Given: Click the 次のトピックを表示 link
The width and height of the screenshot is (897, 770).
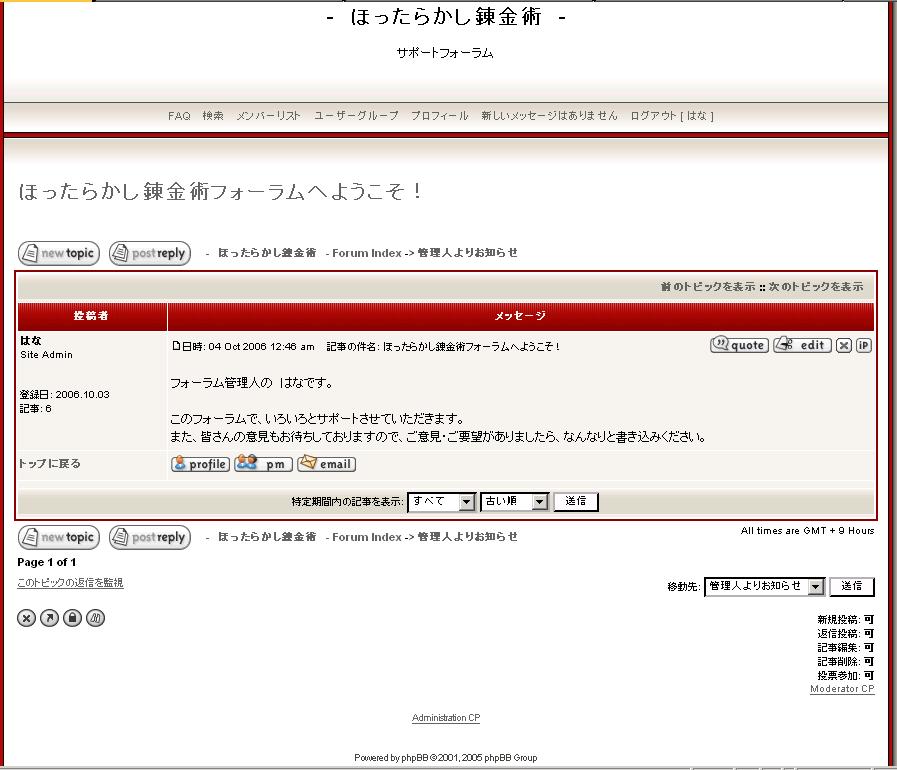Looking at the screenshot, I should point(816,287).
